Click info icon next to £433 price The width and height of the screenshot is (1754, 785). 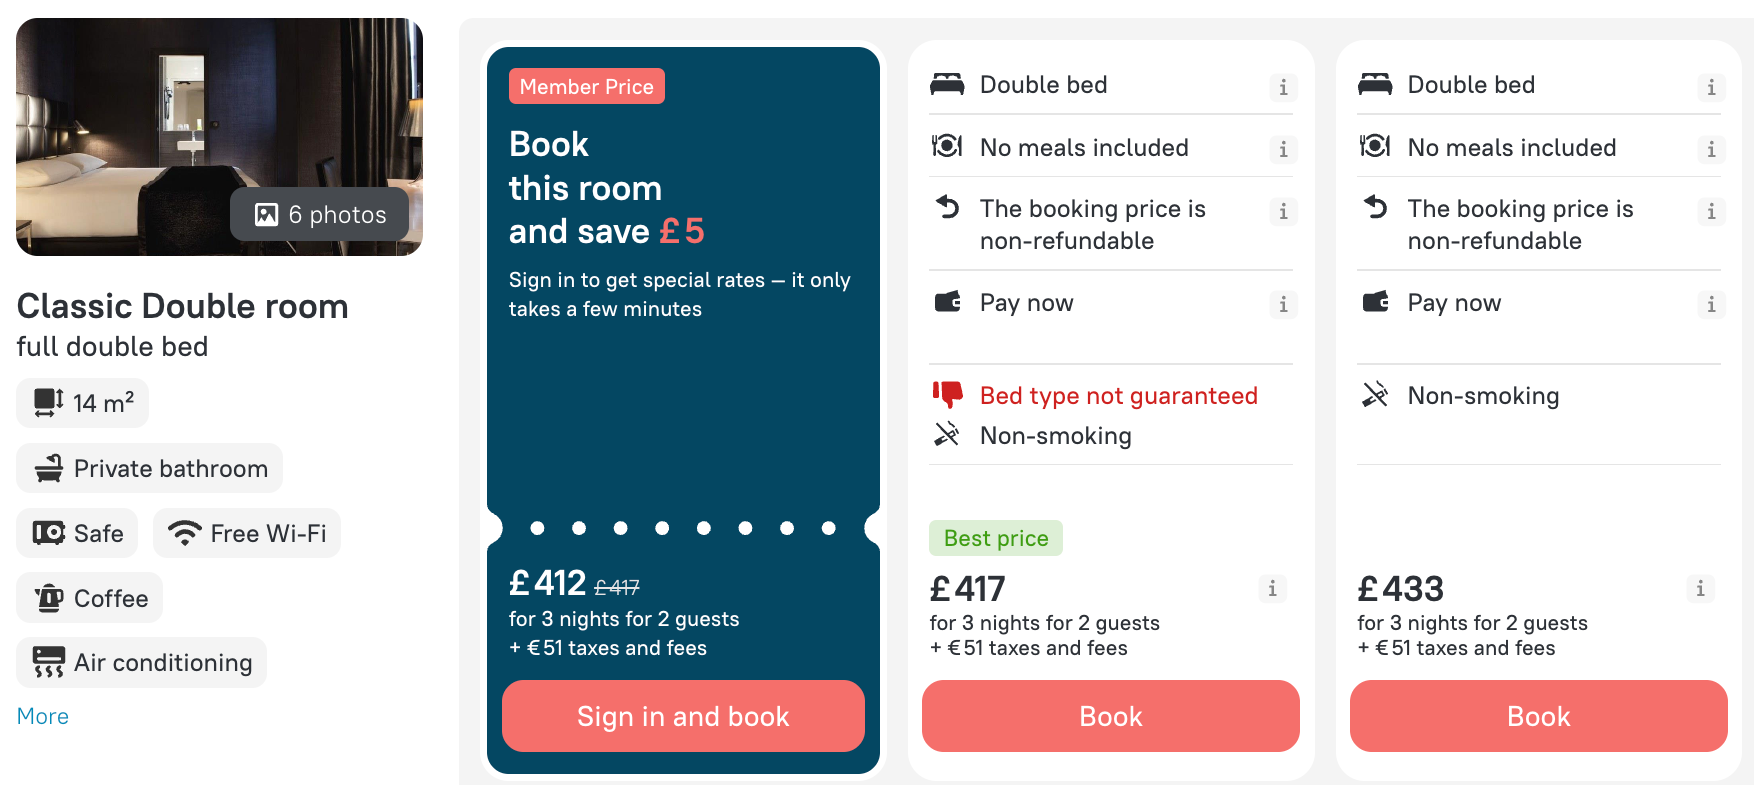point(1700,589)
